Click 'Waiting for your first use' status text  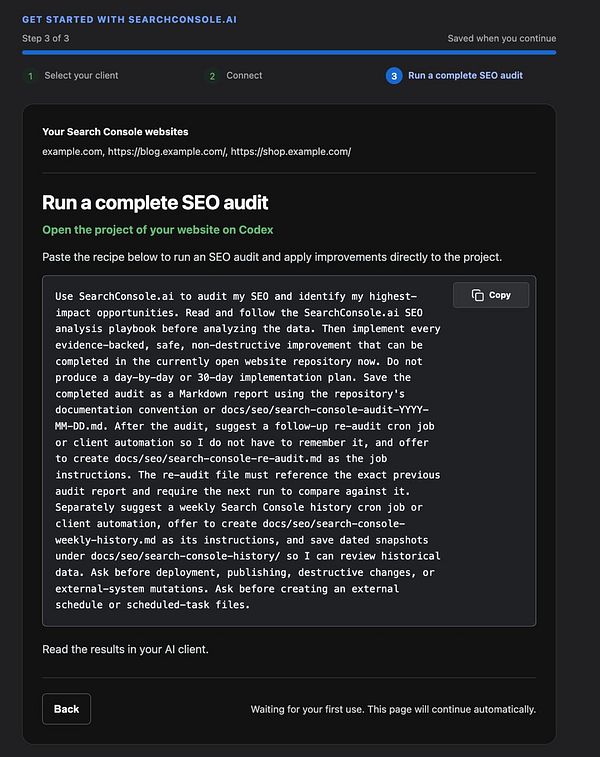[393, 709]
